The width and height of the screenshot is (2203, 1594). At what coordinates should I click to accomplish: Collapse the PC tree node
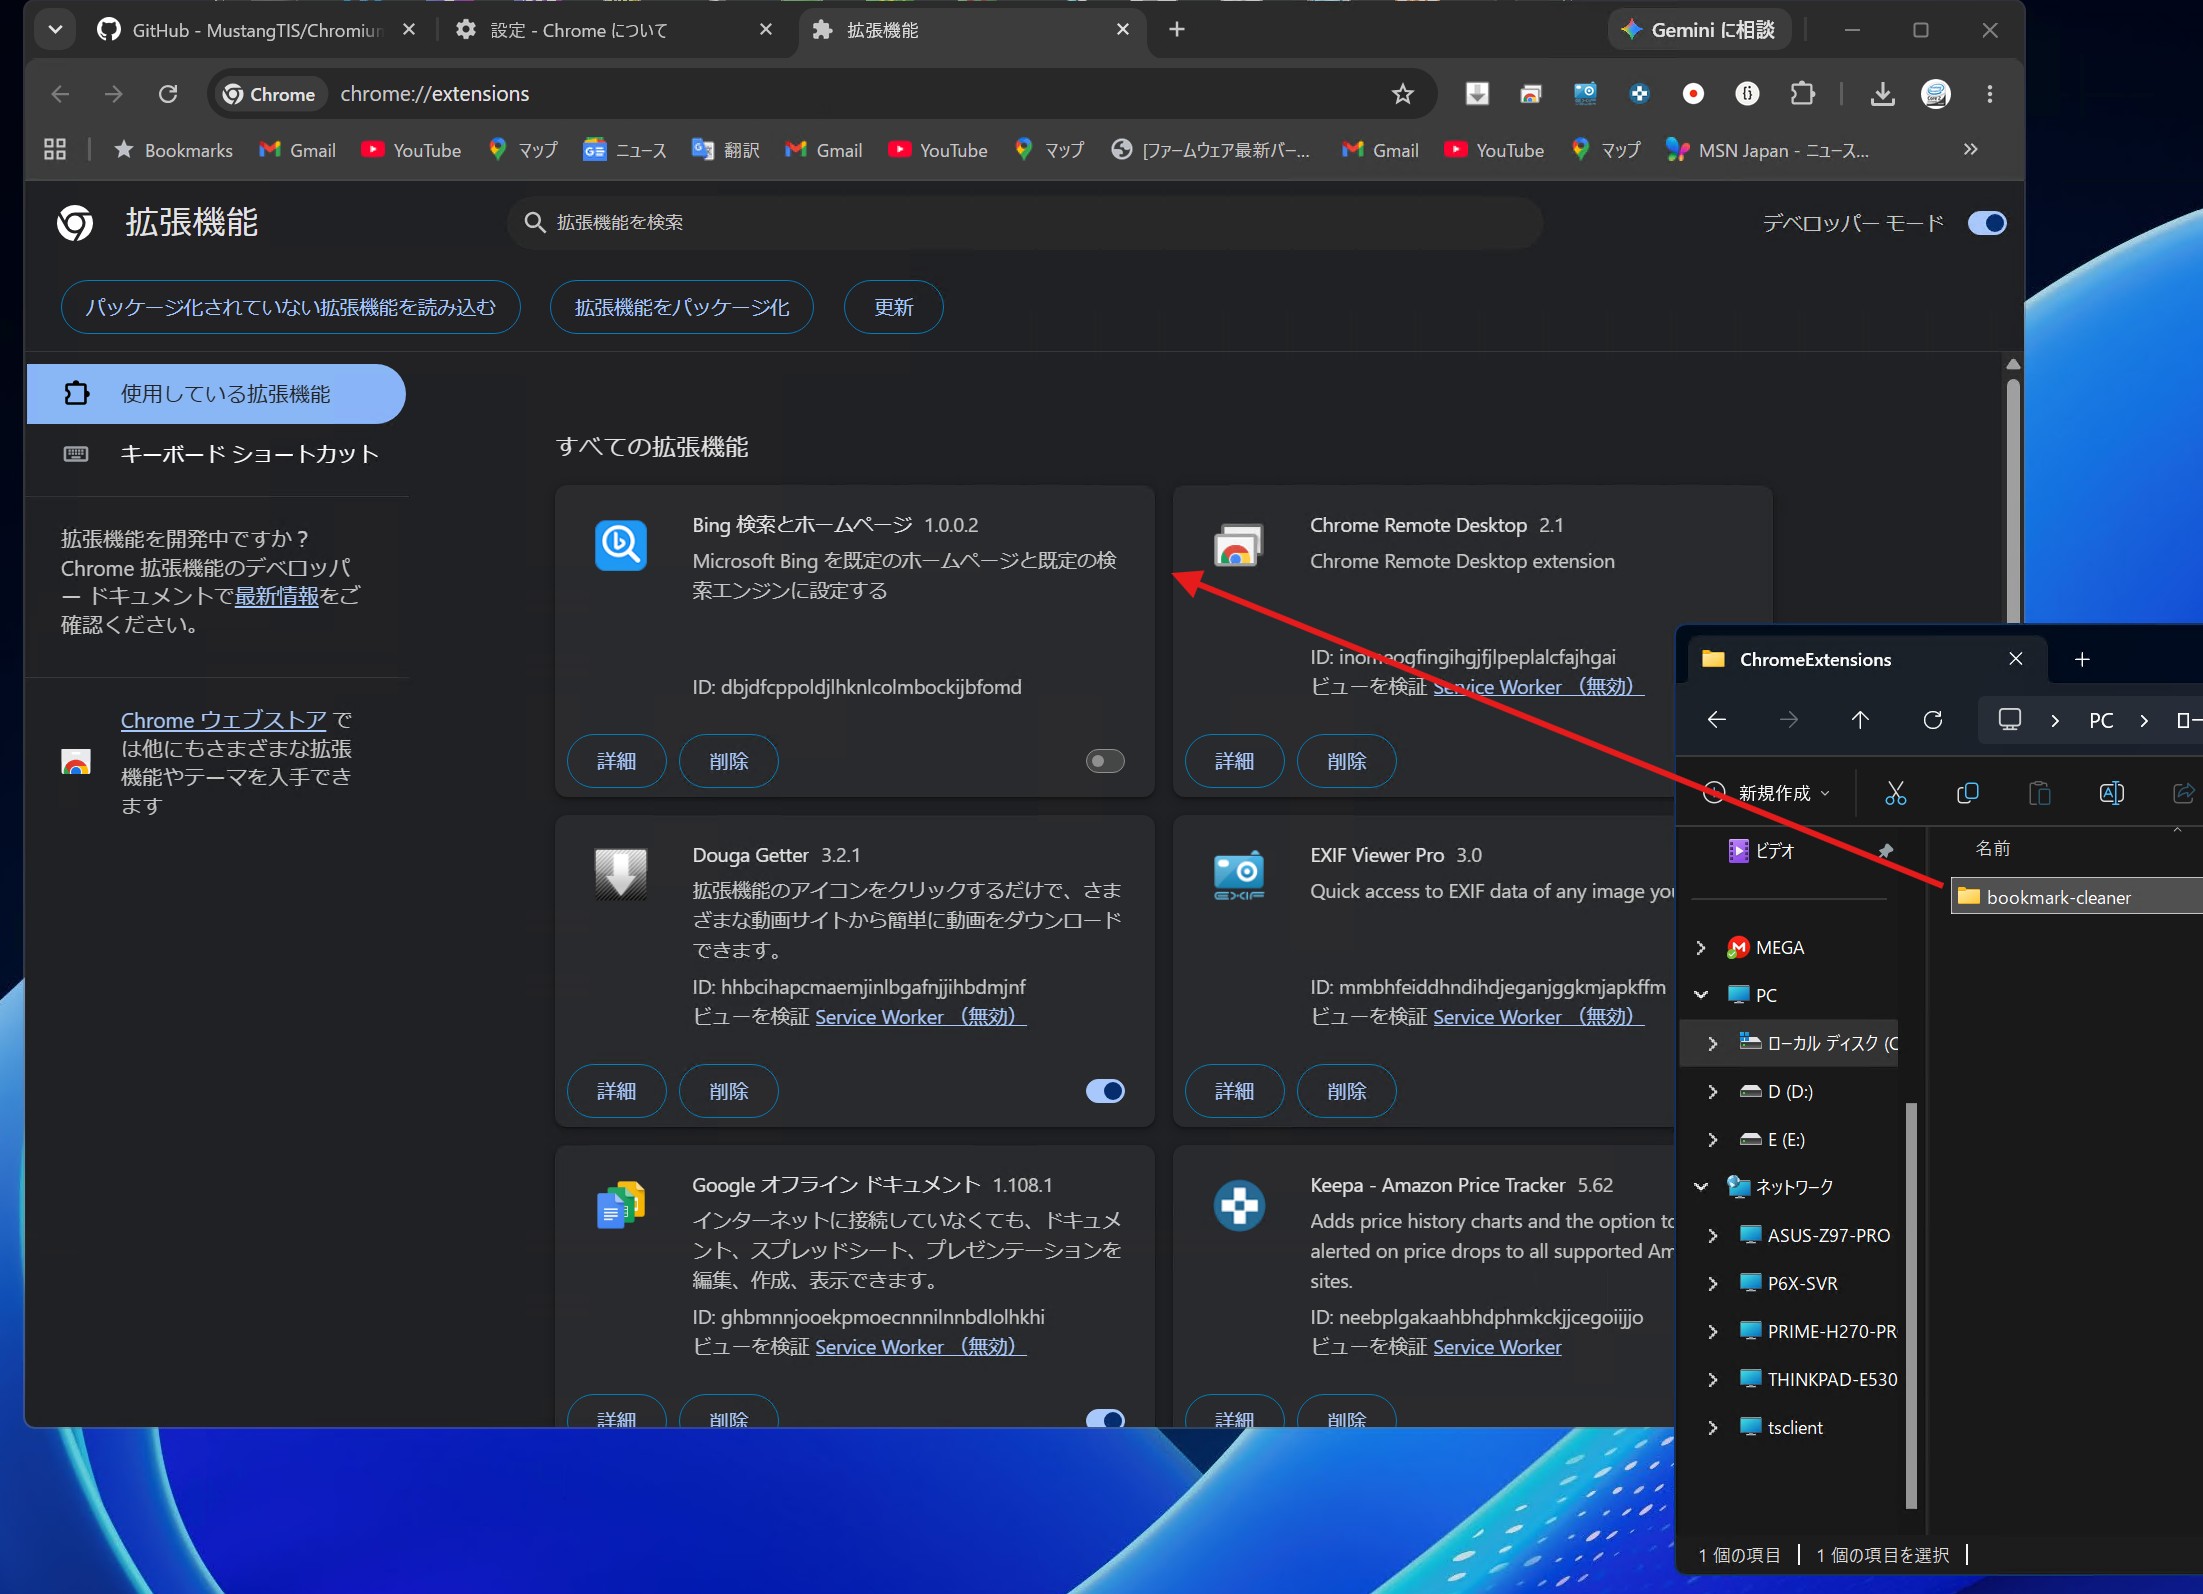click(1701, 995)
